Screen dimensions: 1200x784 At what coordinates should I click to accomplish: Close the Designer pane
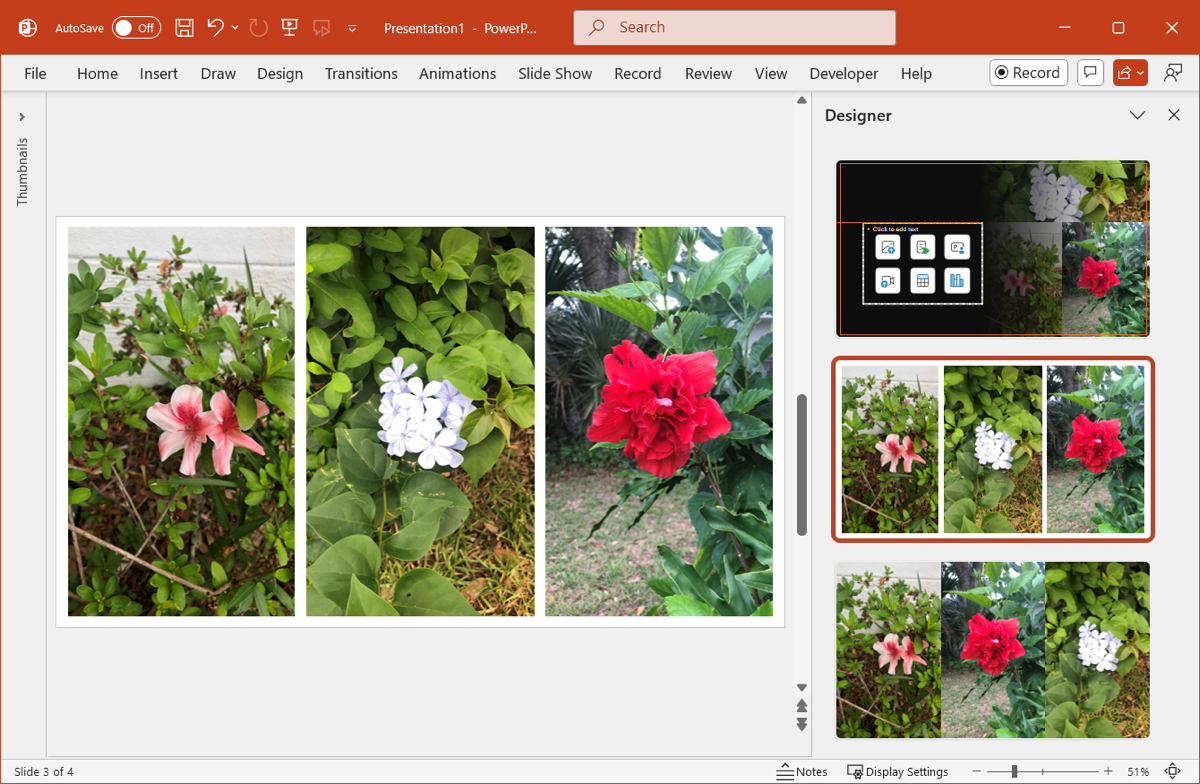[1174, 115]
